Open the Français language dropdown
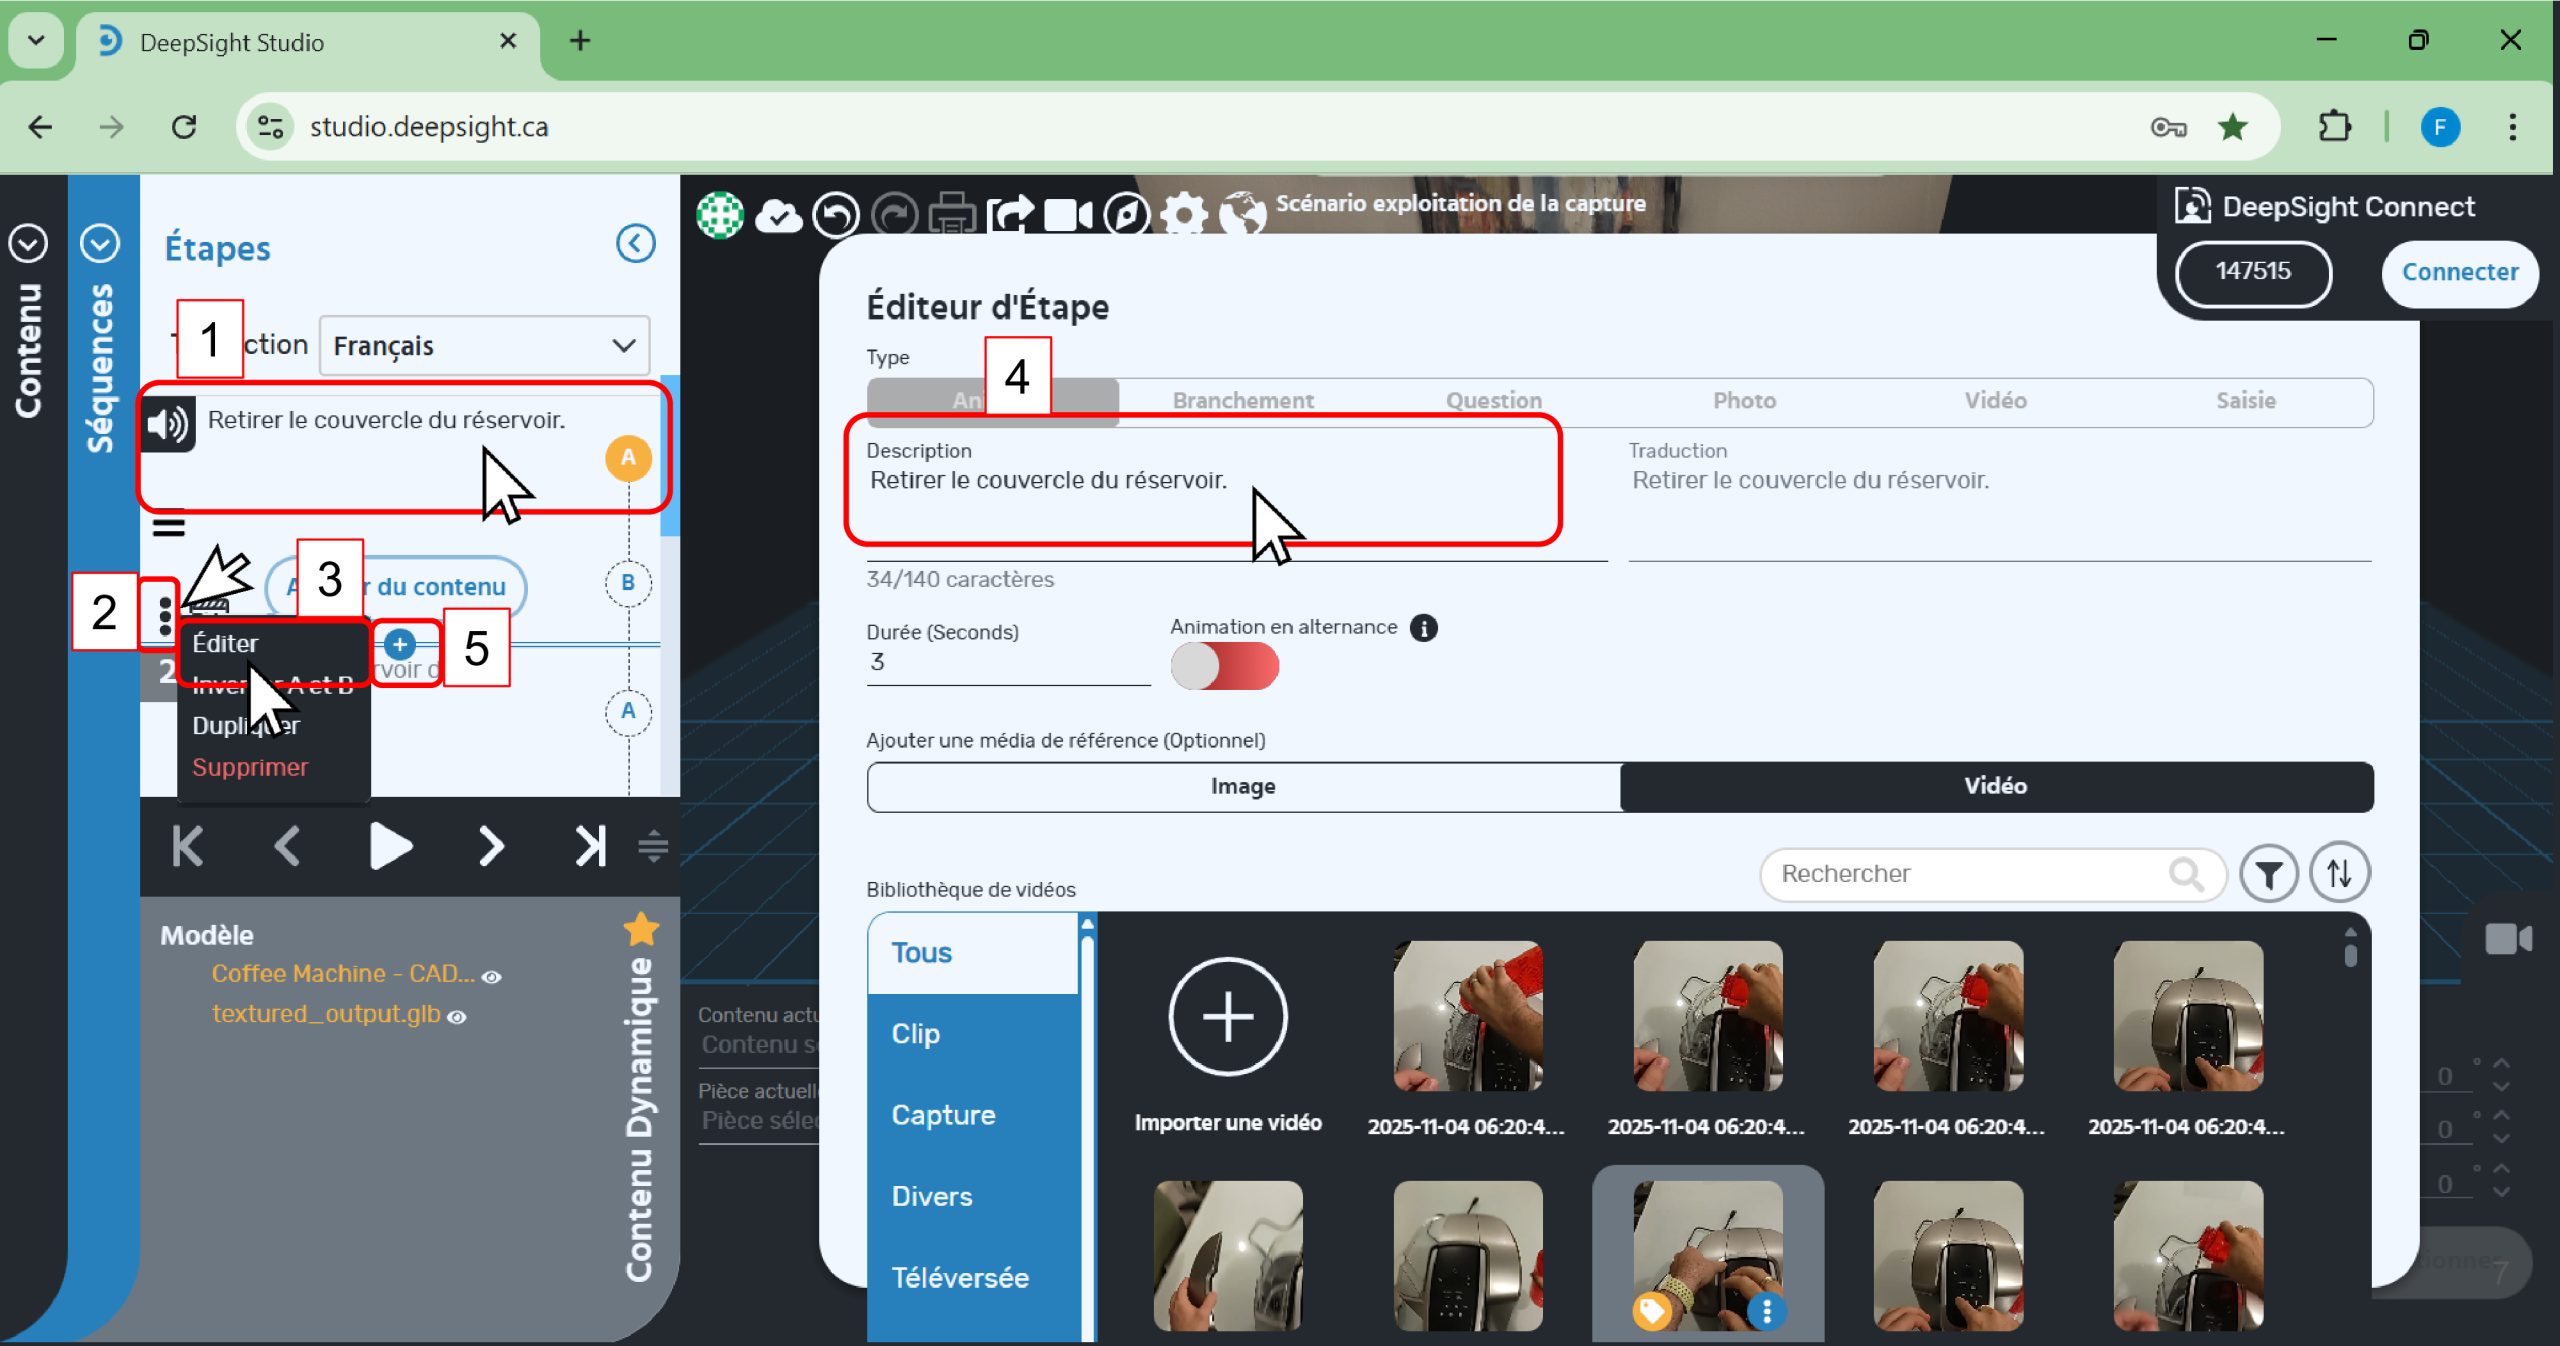The width and height of the screenshot is (2560, 1346). [x=484, y=346]
